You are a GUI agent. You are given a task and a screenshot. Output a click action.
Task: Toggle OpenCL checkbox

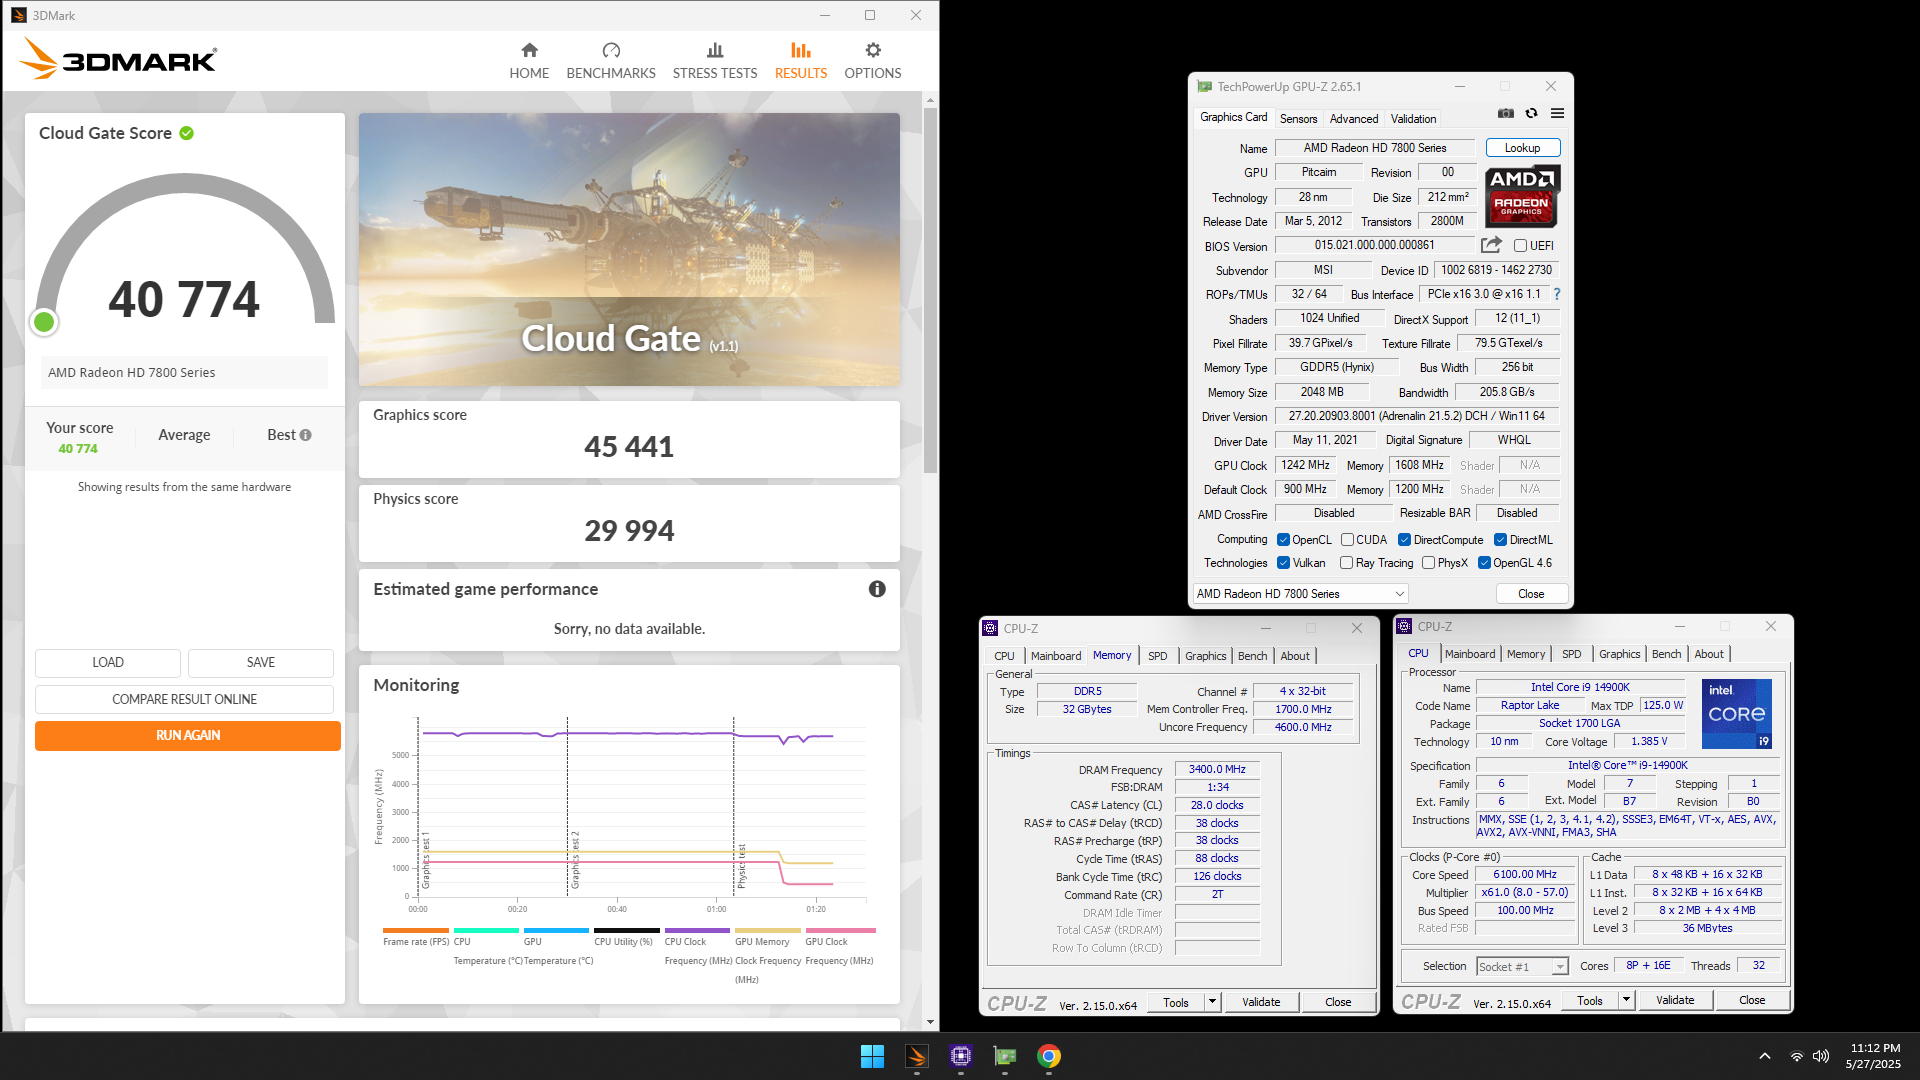click(1283, 540)
